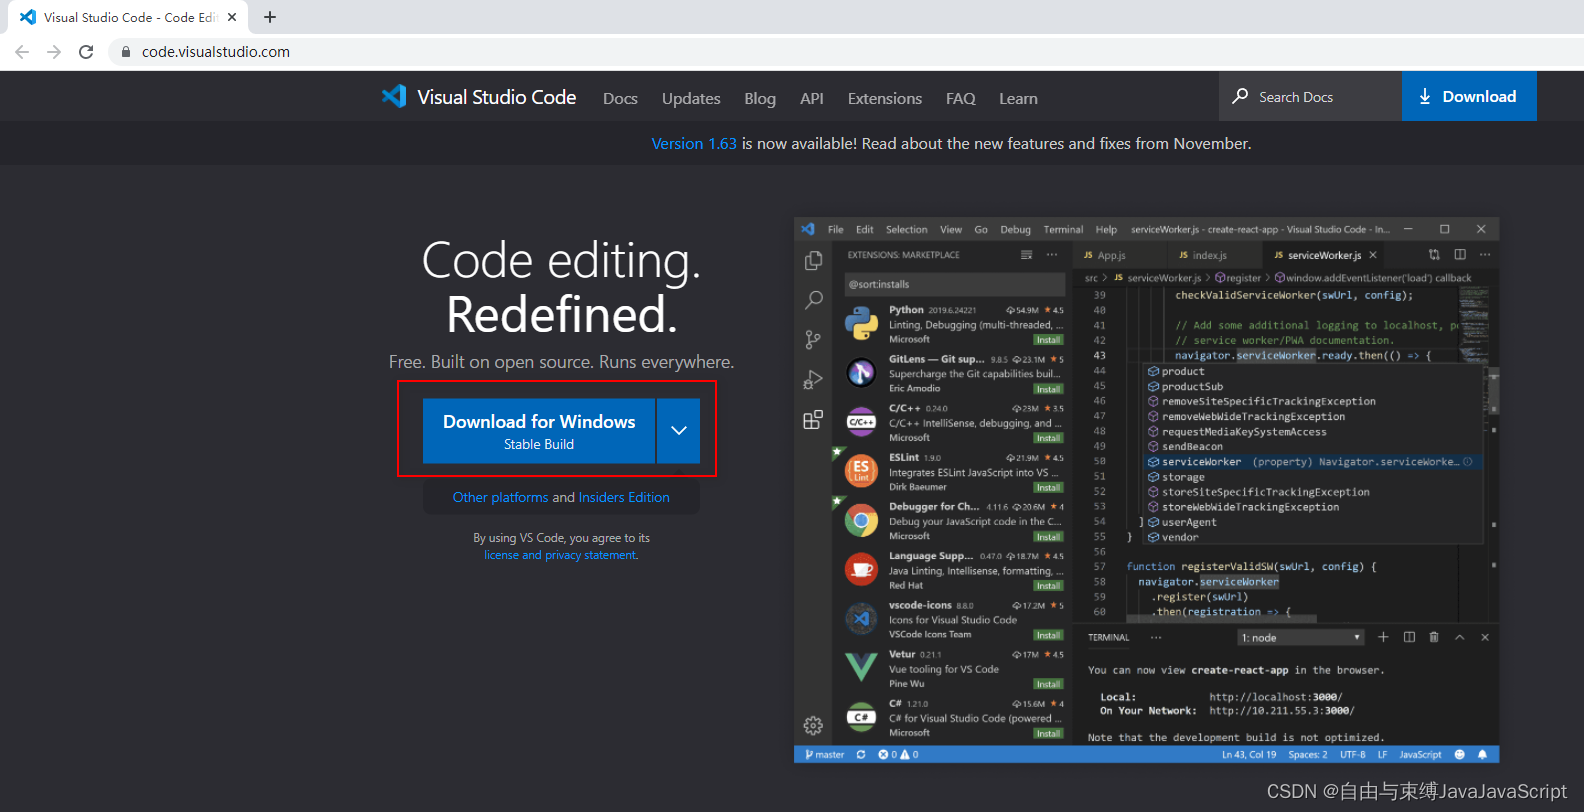Open the license and privacy statement link
The image size is (1584, 812).
(561, 555)
